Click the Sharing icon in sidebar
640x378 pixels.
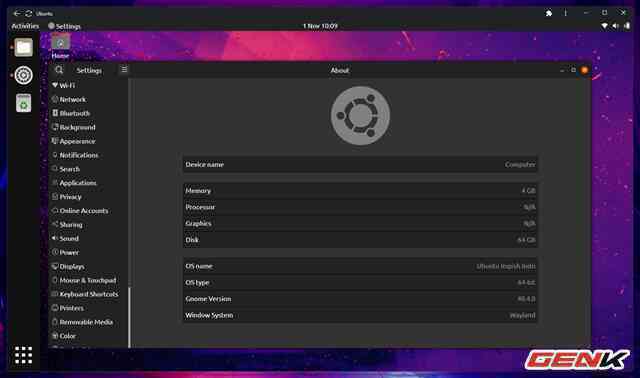tap(55, 224)
